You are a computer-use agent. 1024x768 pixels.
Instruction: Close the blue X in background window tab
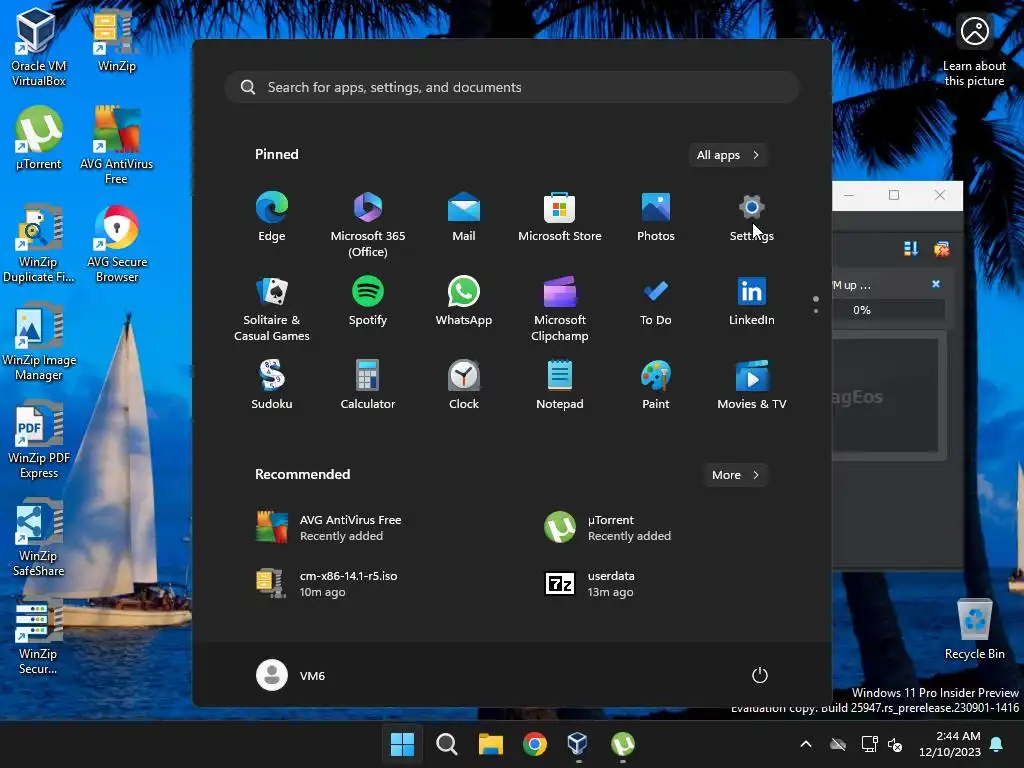(936, 284)
